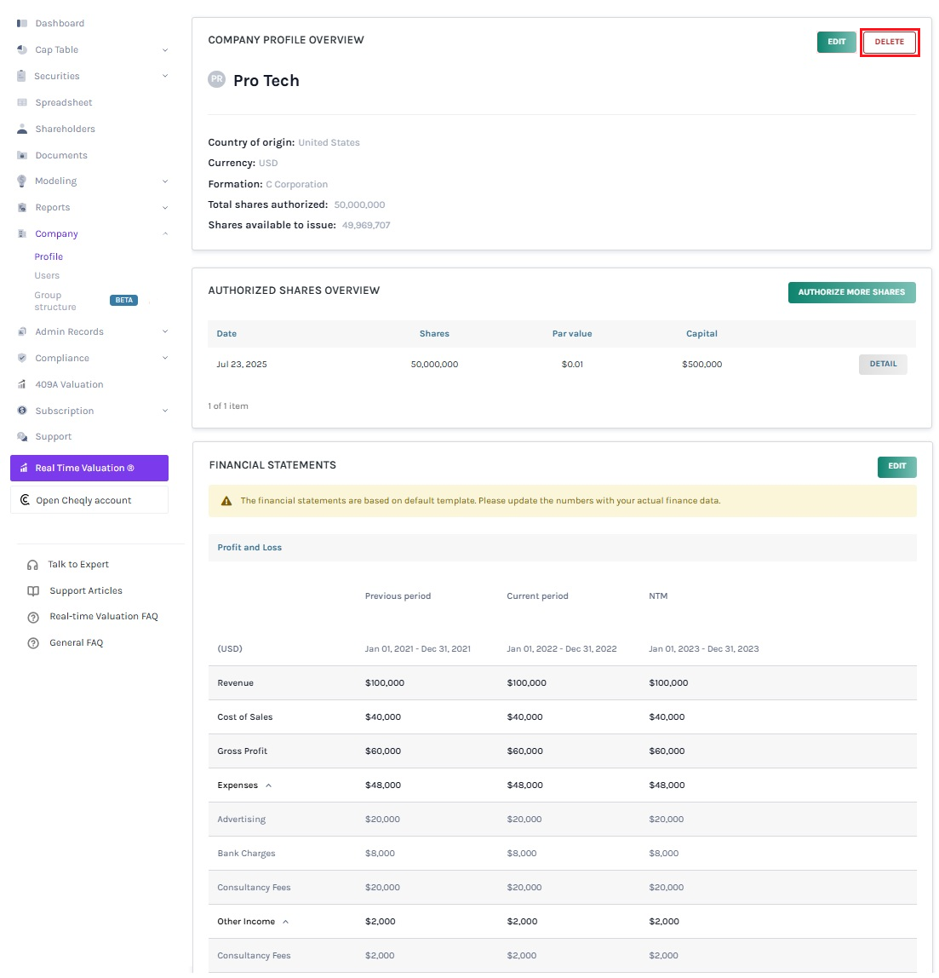Click the Spreadsheet grid icon
Screen dimensions: 939x978
click(22, 102)
